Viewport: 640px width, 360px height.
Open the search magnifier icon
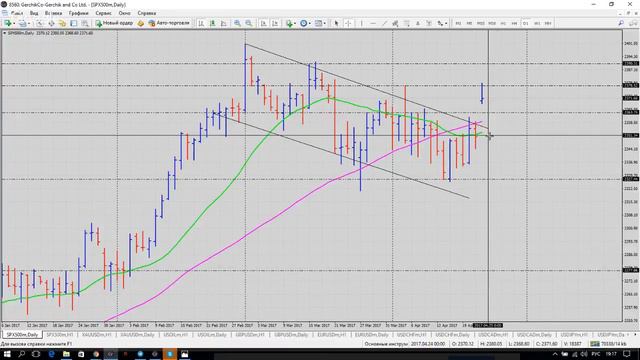[621, 23]
